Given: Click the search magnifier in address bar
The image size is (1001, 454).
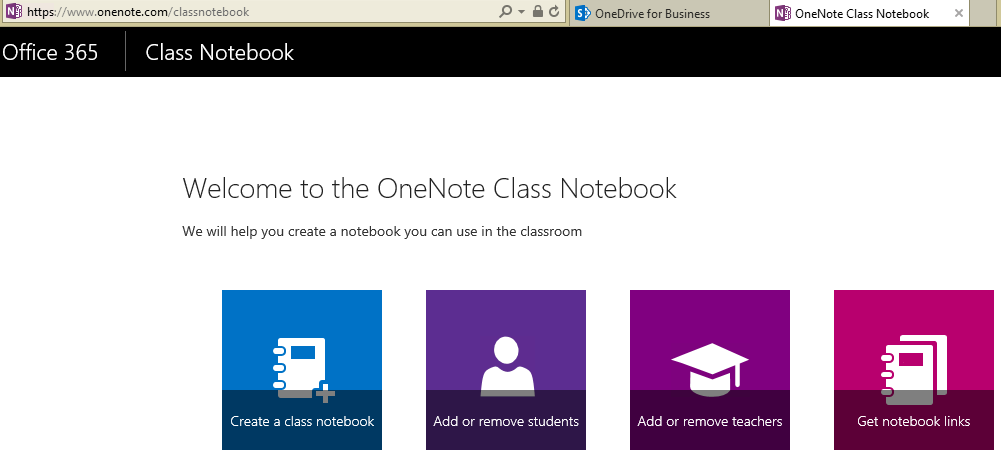Looking at the screenshot, I should tap(506, 11).
